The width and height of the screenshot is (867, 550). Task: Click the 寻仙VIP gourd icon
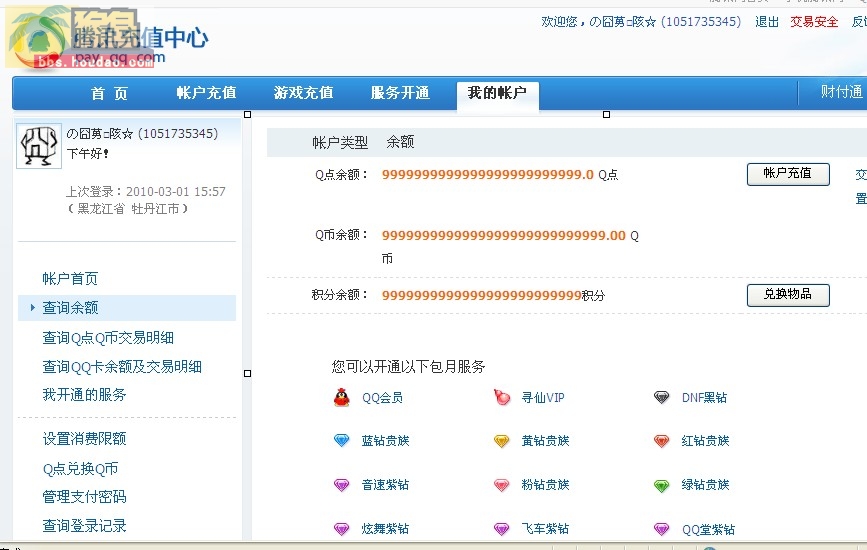point(502,397)
